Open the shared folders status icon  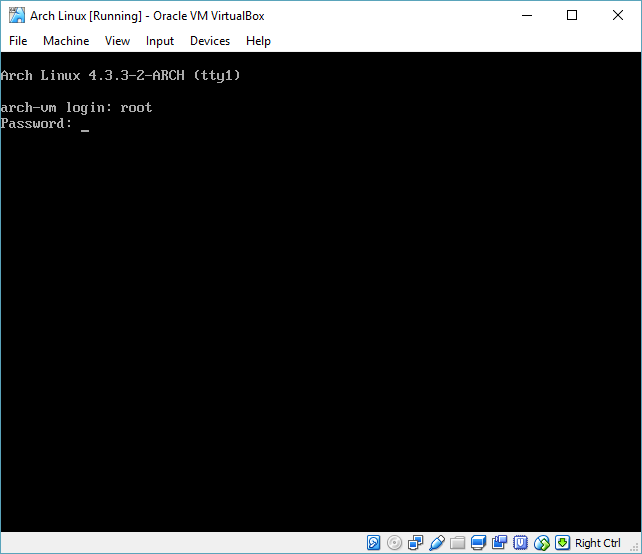(457, 543)
